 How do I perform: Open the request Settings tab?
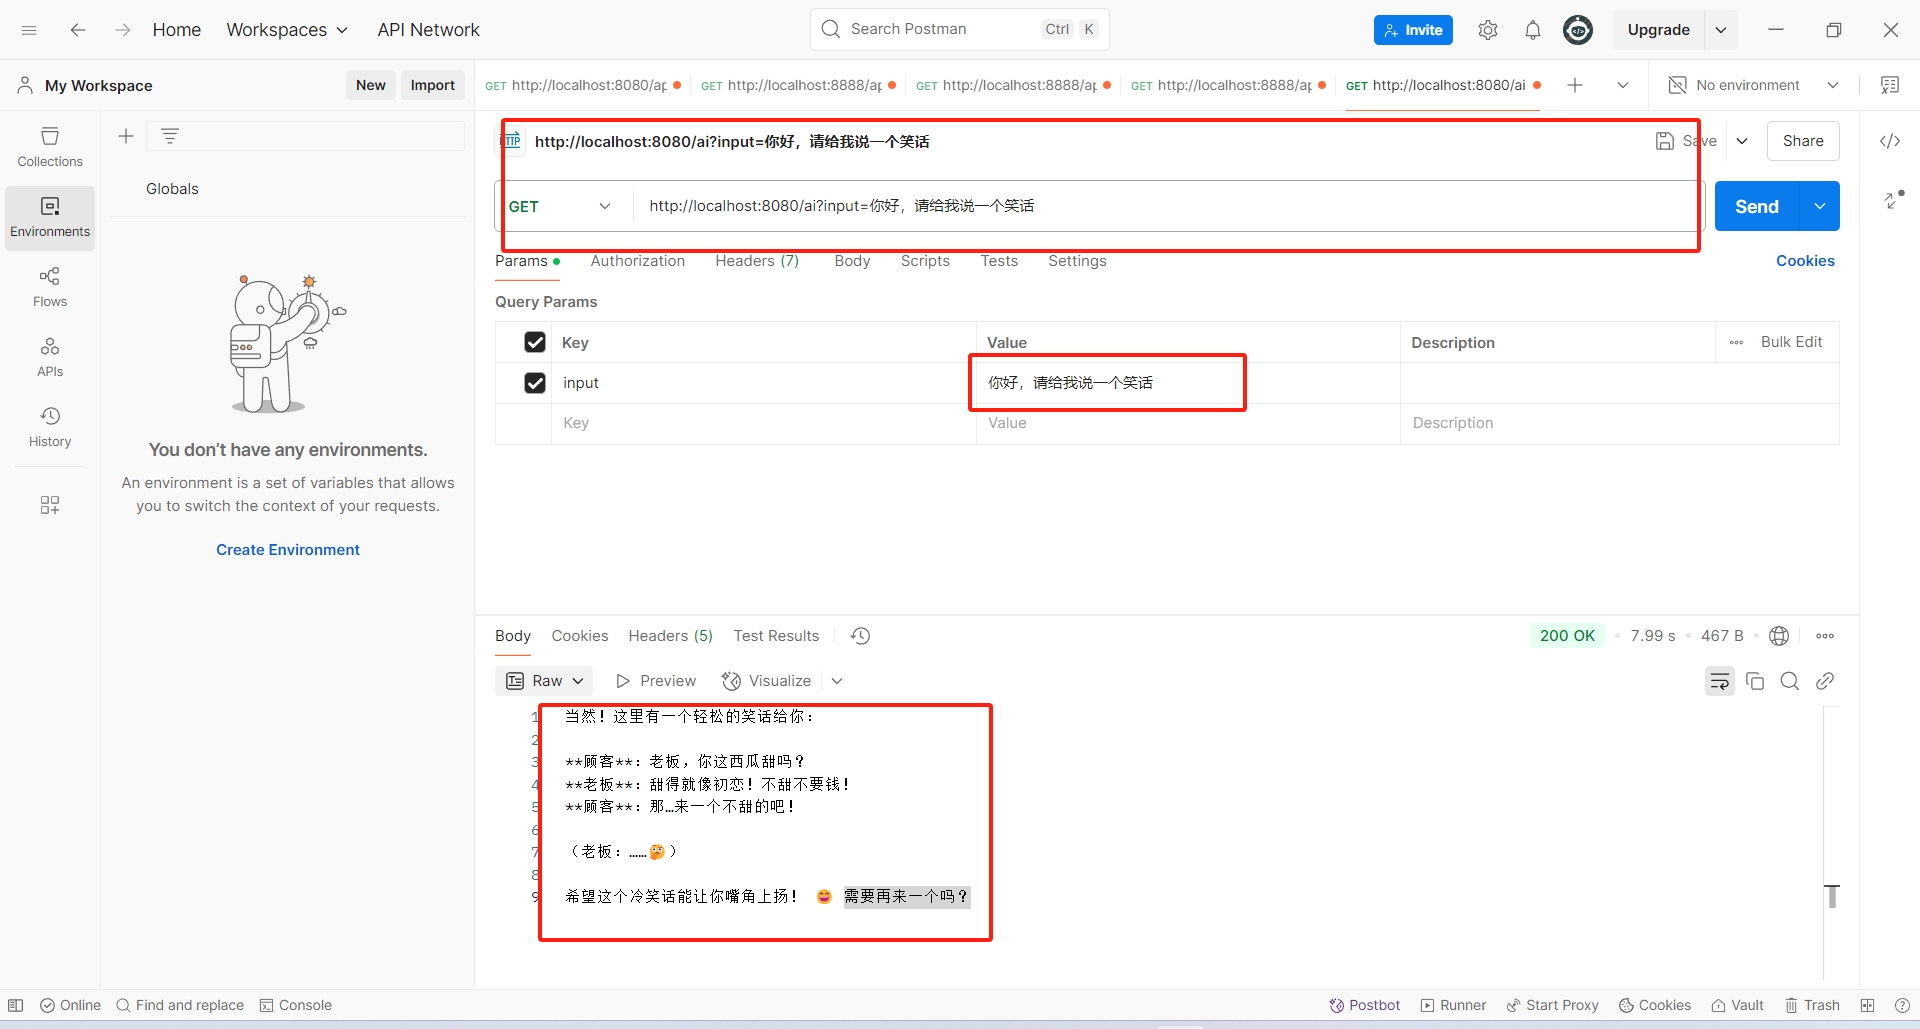pyautogui.click(x=1077, y=261)
